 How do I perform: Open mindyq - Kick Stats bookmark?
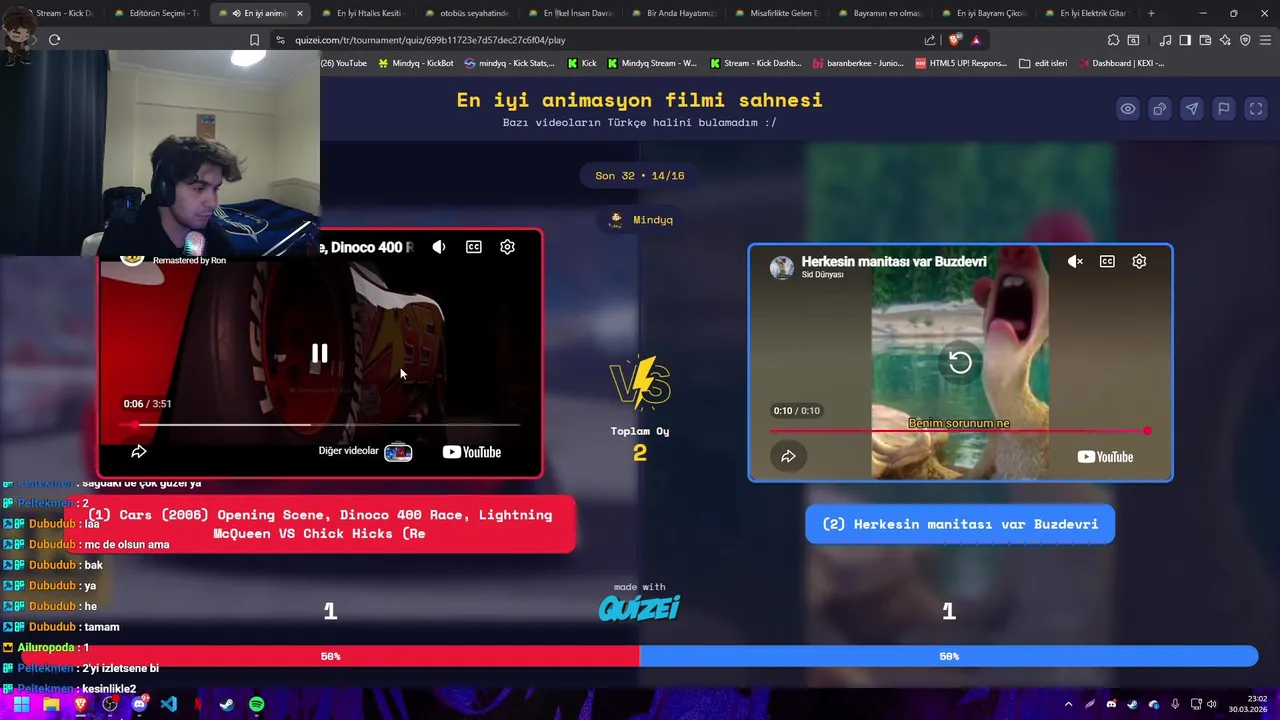click(509, 63)
